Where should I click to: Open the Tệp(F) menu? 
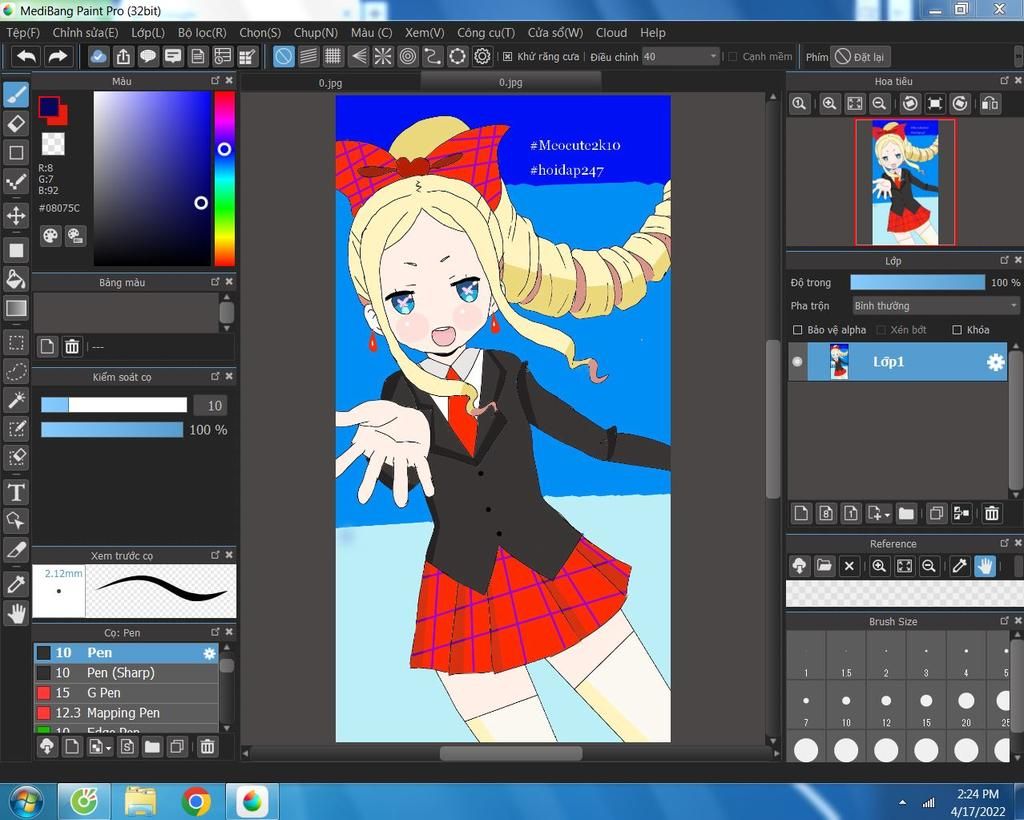[23, 33]
